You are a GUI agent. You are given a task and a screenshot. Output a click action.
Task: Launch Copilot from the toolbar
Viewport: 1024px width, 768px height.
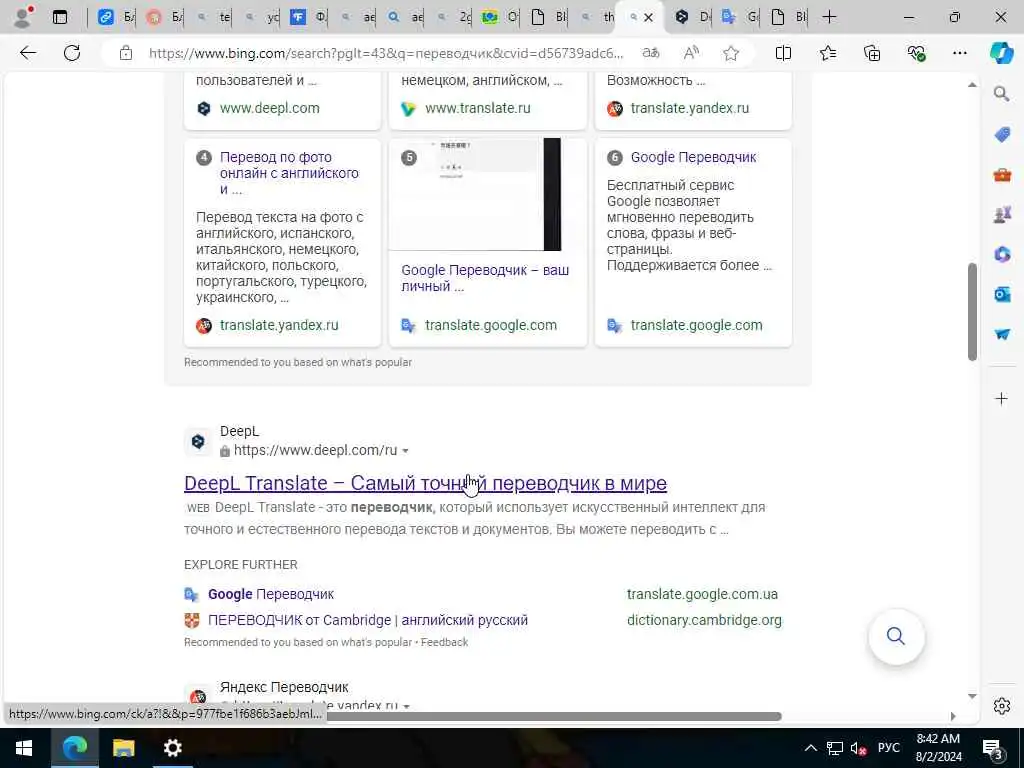[x=1001, y=53]
